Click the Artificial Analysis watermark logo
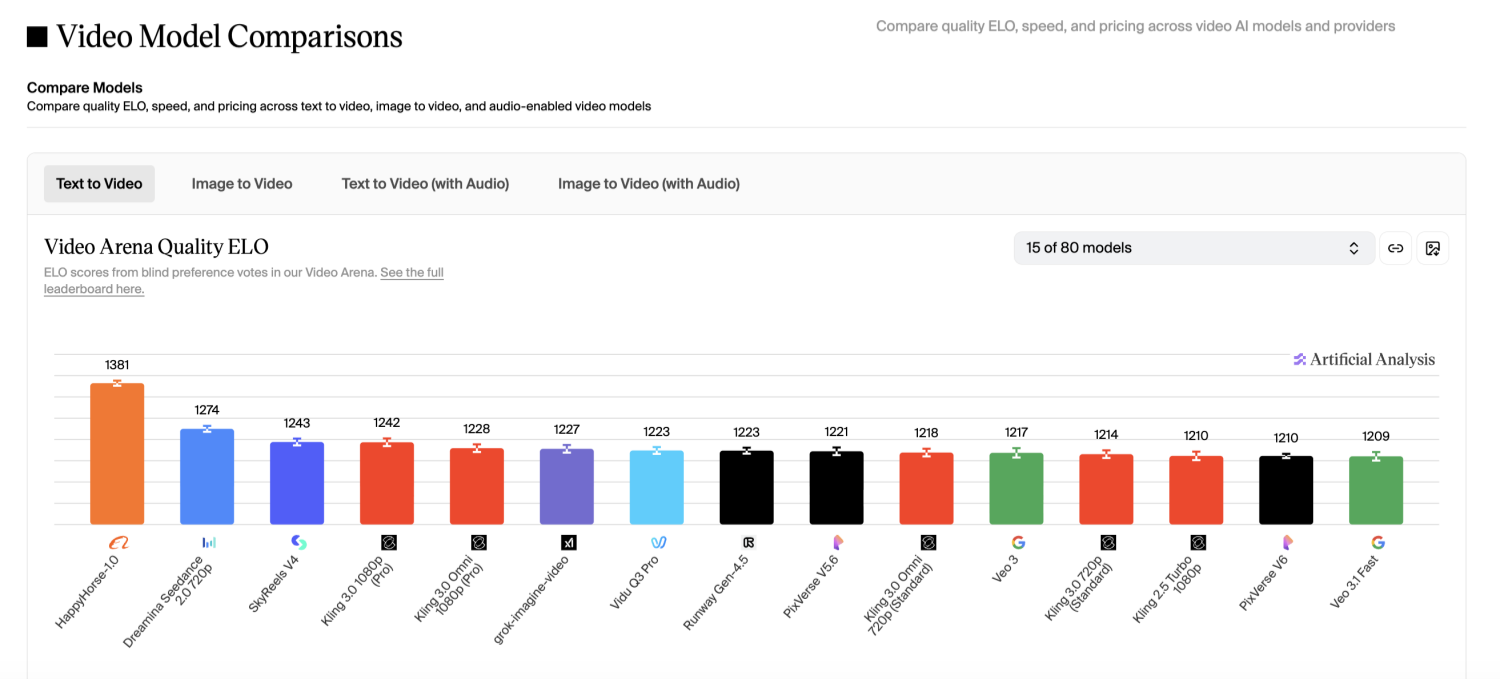 pos(1363,360)
